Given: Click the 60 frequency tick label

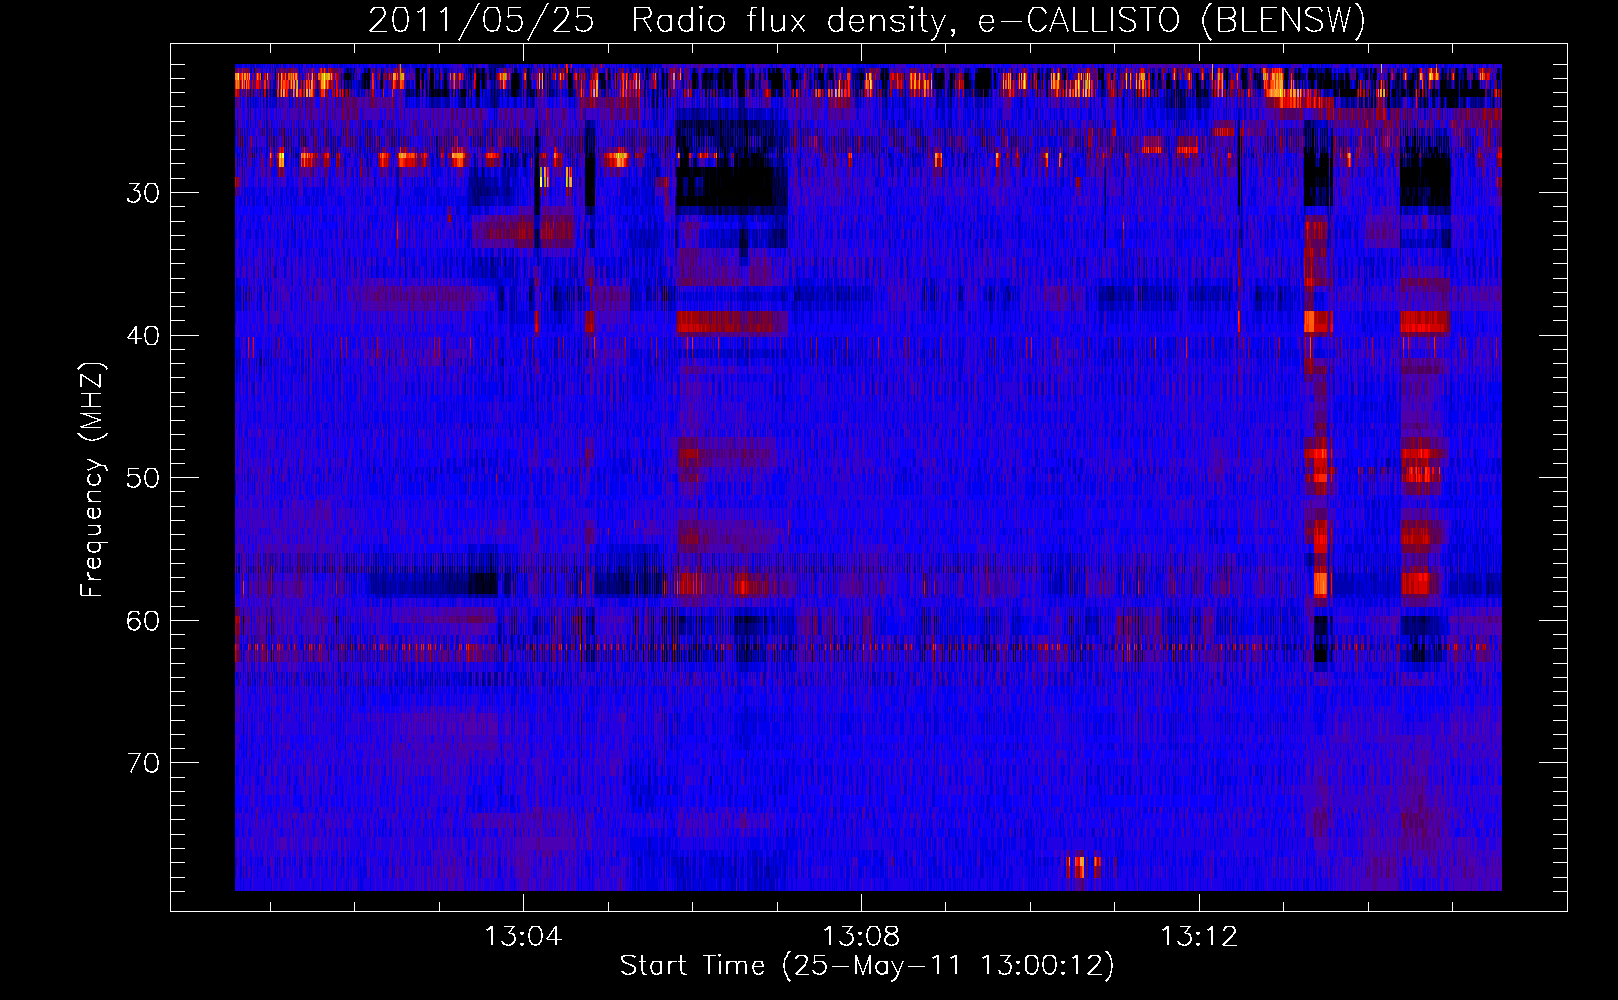Looking at the screenshot, I should [143, 621].
